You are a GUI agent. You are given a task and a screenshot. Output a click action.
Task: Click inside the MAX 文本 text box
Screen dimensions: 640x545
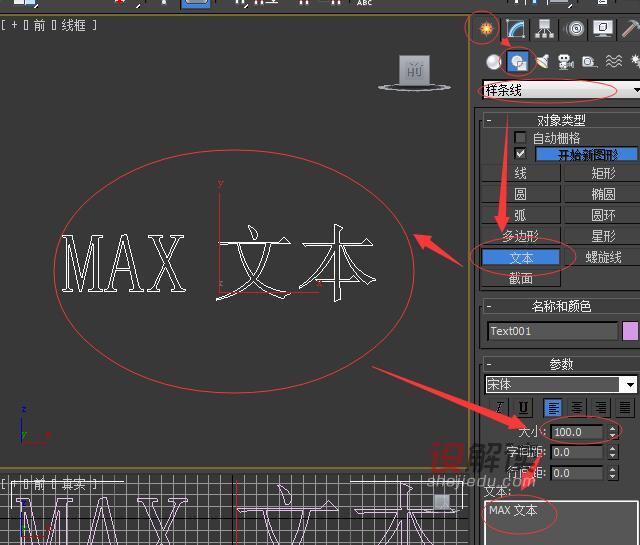561,523
